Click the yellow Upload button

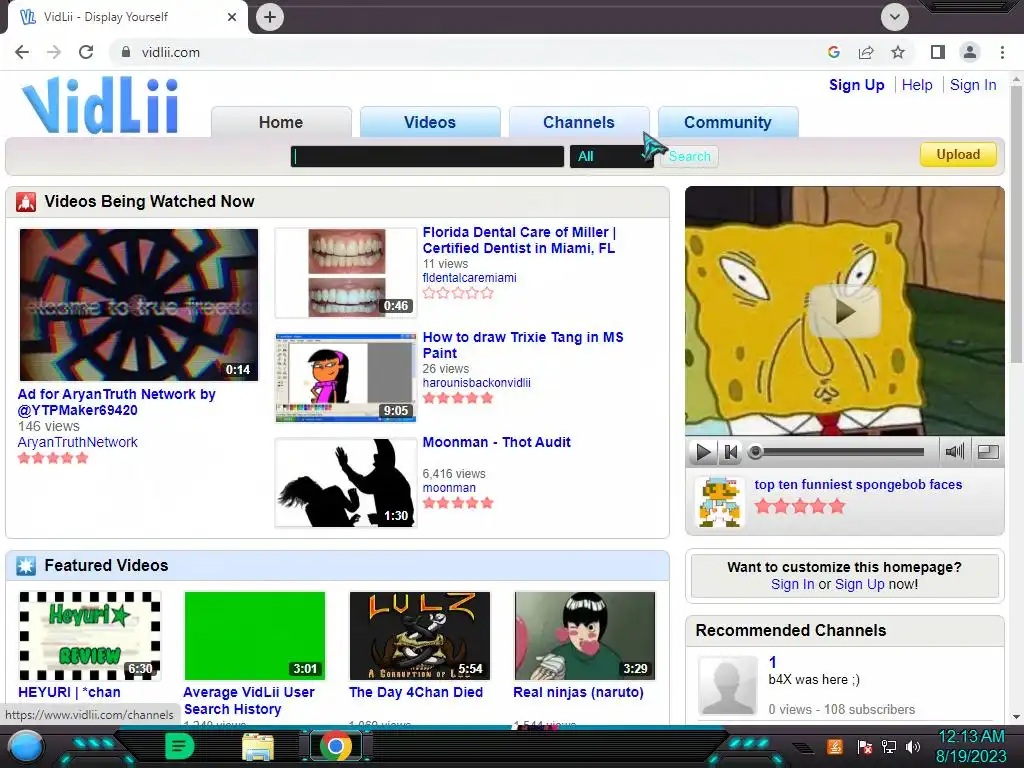[x=958, y=155]
